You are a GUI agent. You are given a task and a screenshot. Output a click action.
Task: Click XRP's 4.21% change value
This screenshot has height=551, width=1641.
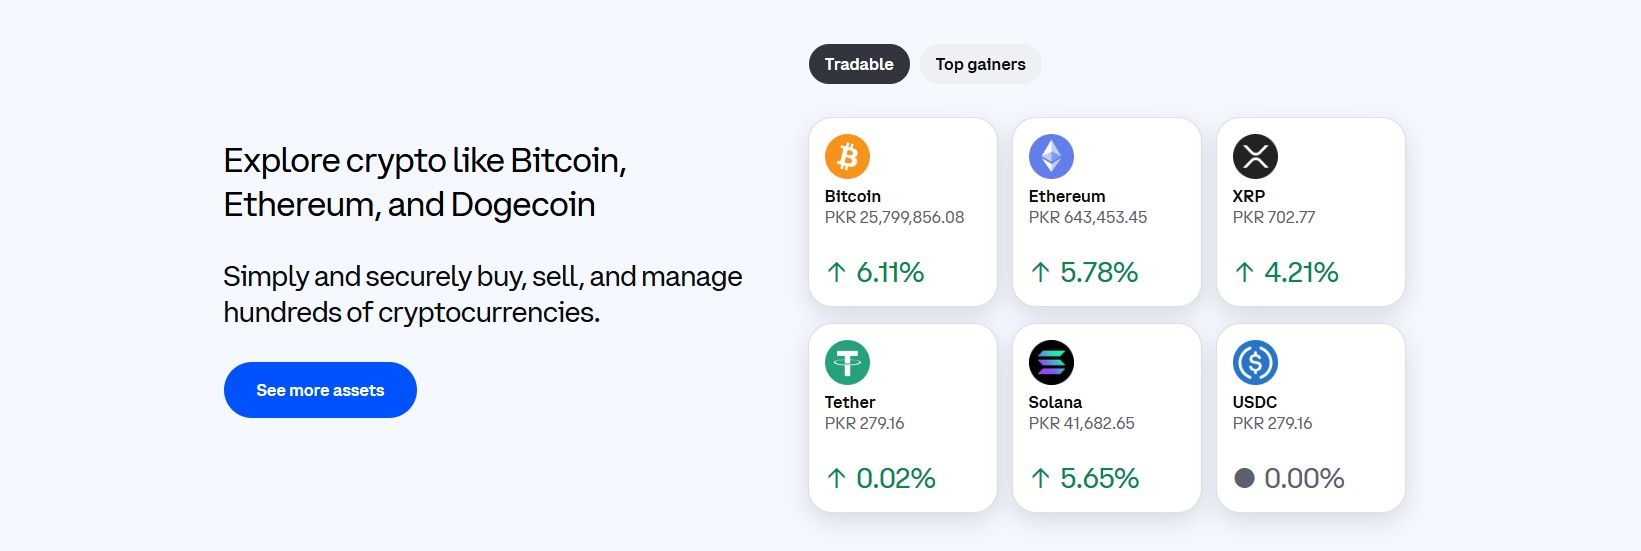pyautogui.click(x=1301, y=272)
